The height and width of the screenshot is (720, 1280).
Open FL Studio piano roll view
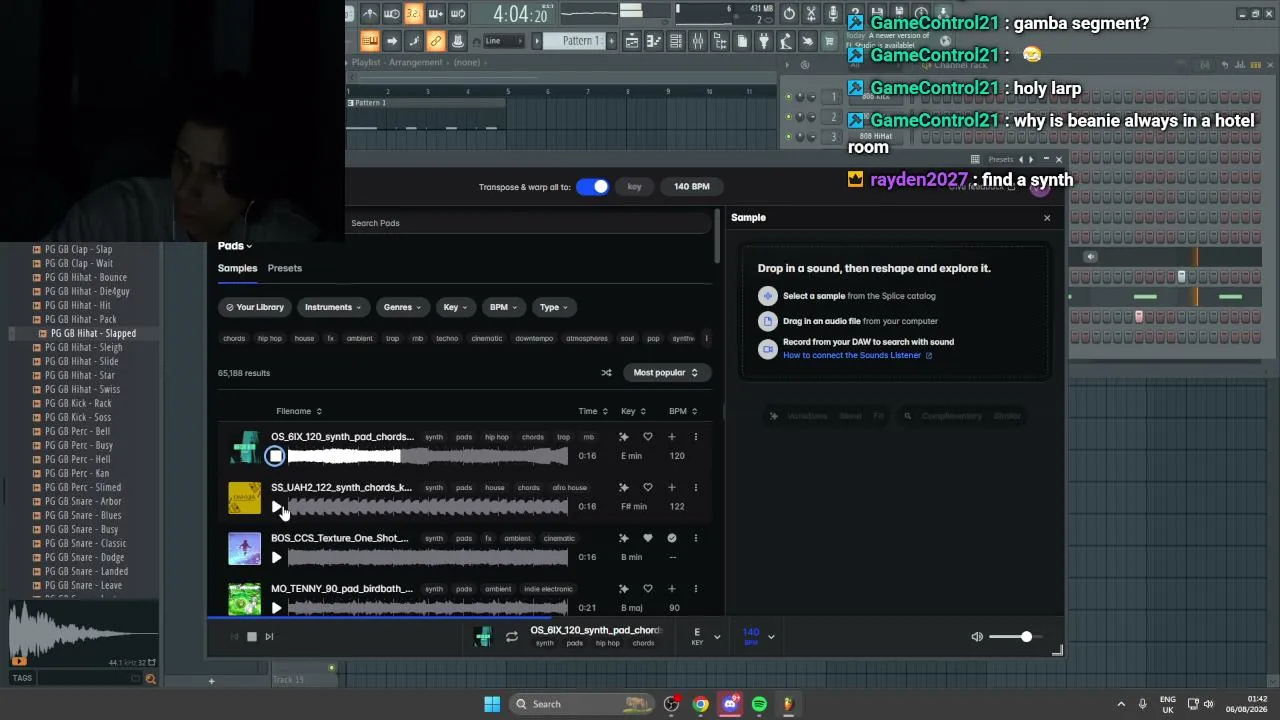pos(654,41)
